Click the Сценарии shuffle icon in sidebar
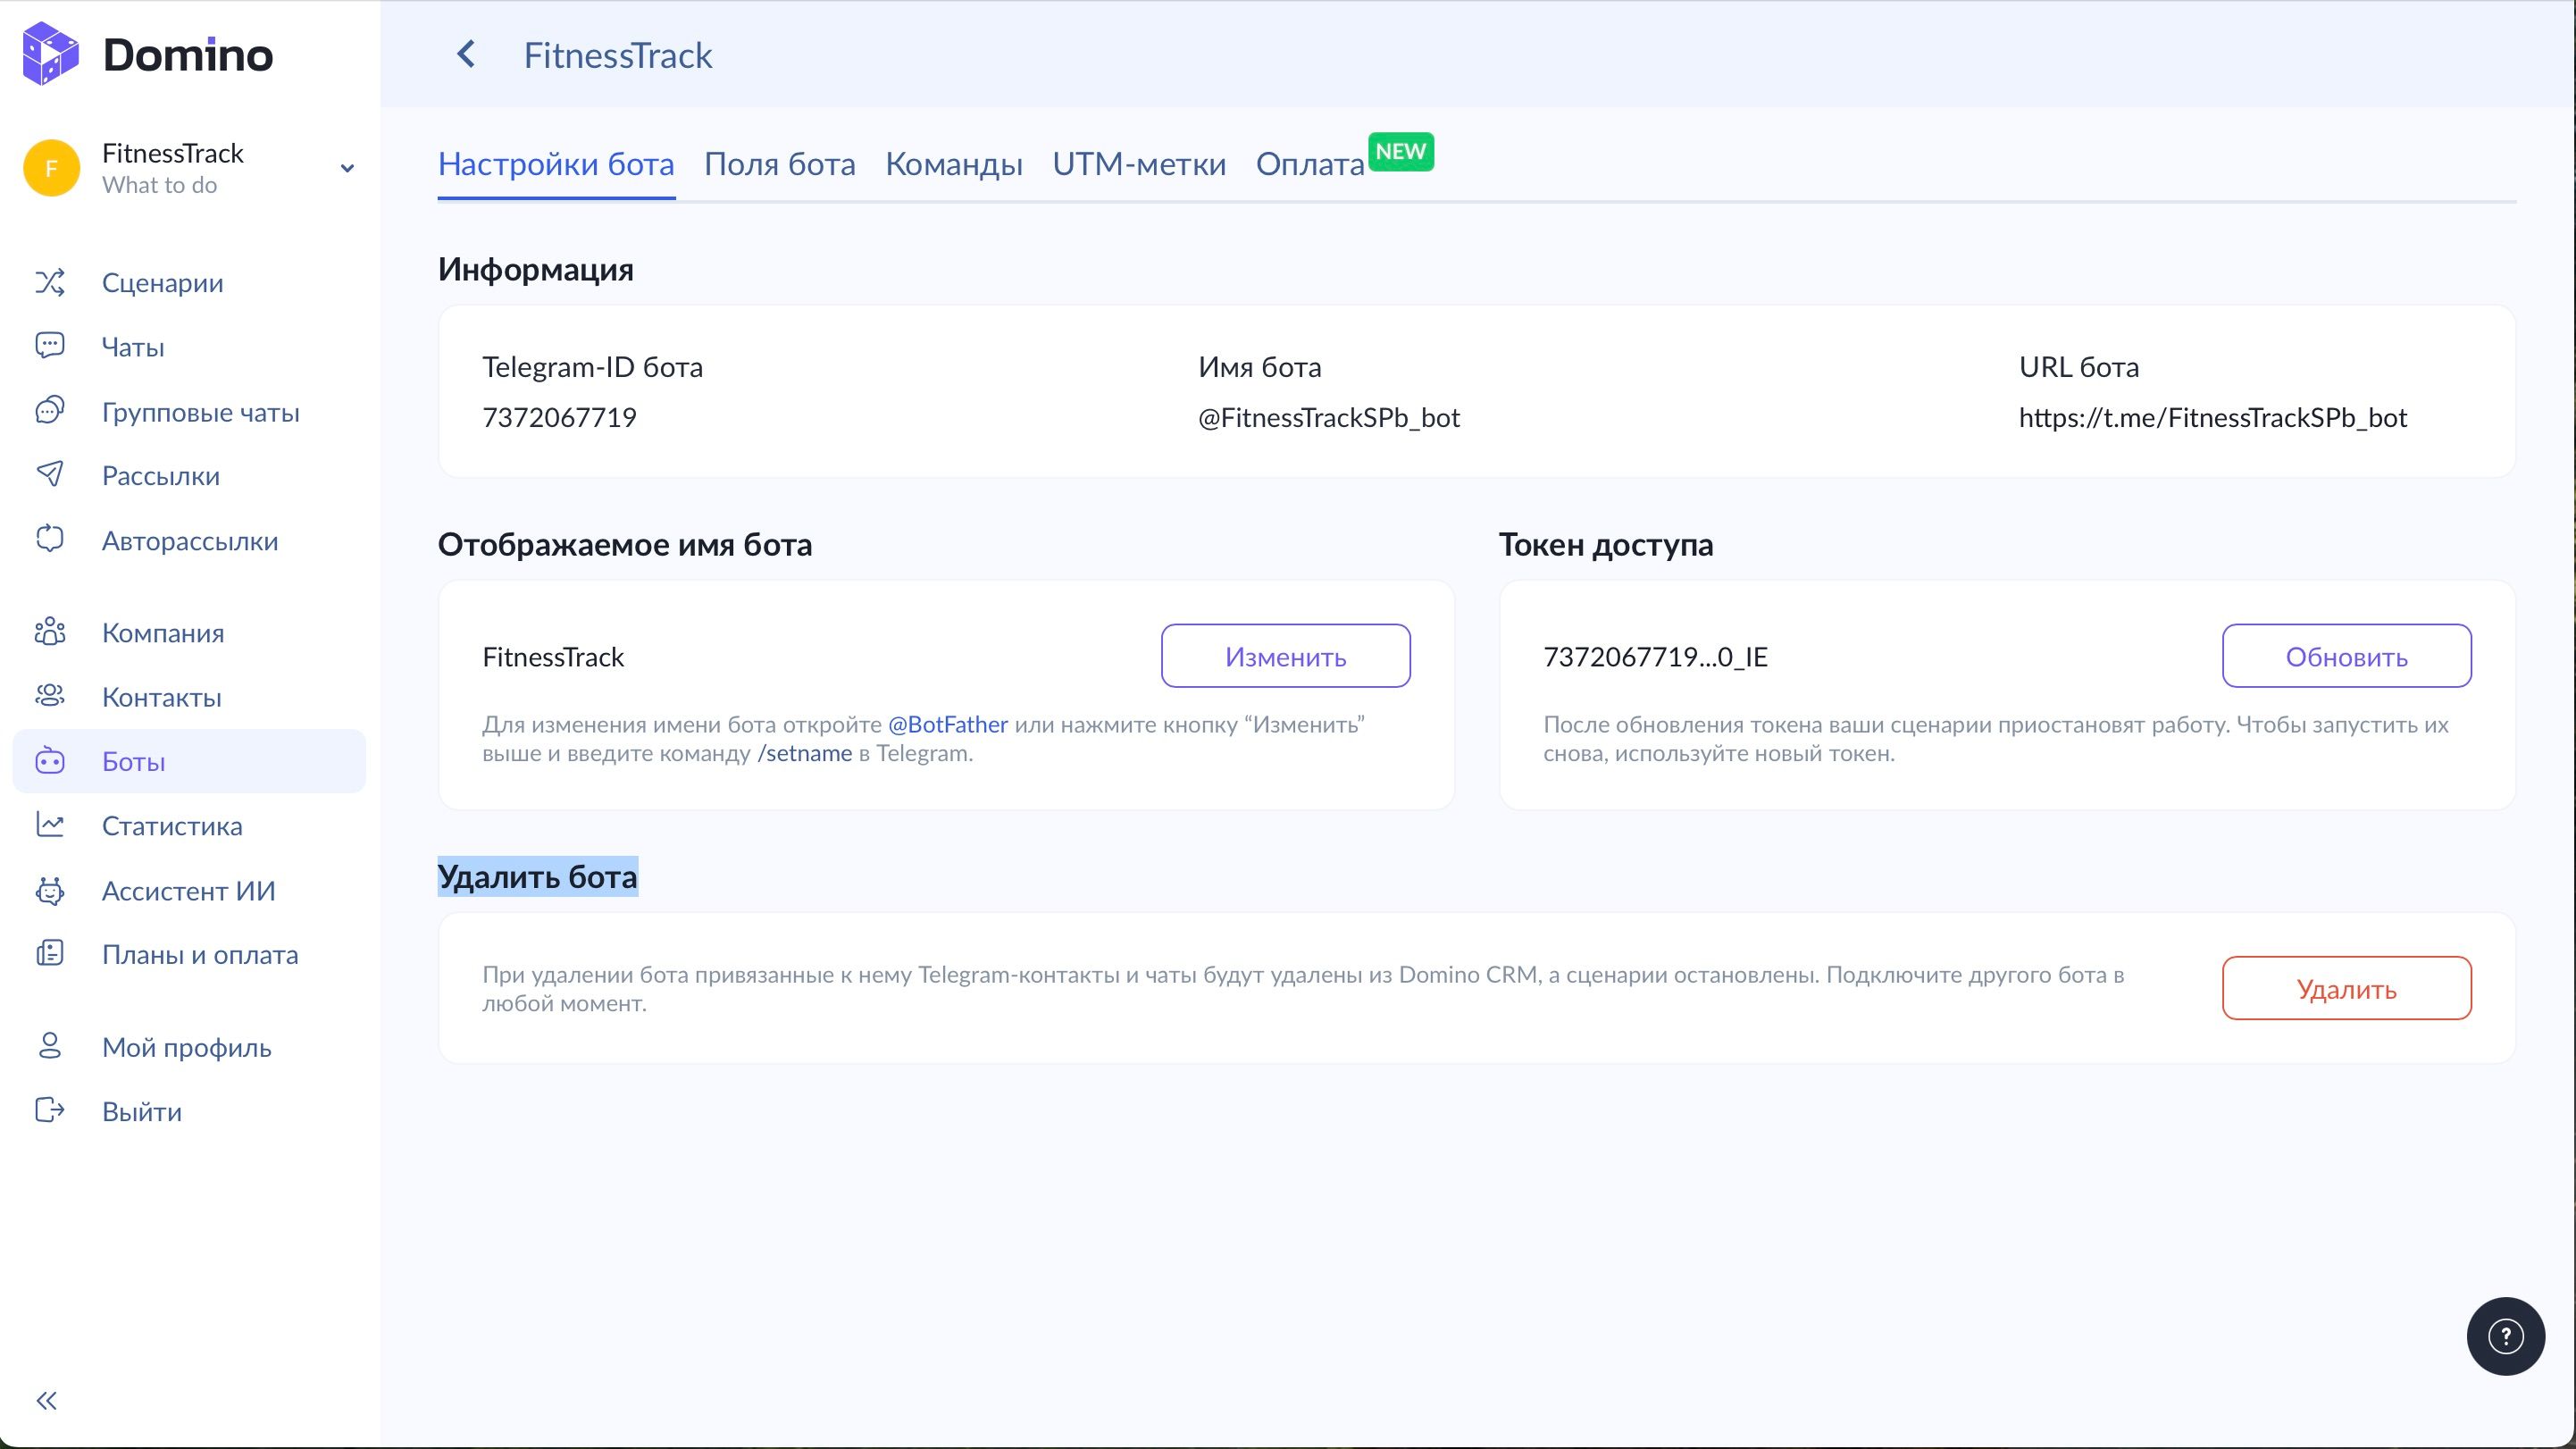Viewport: 2576px width, 1449px height. coord(50,283)
